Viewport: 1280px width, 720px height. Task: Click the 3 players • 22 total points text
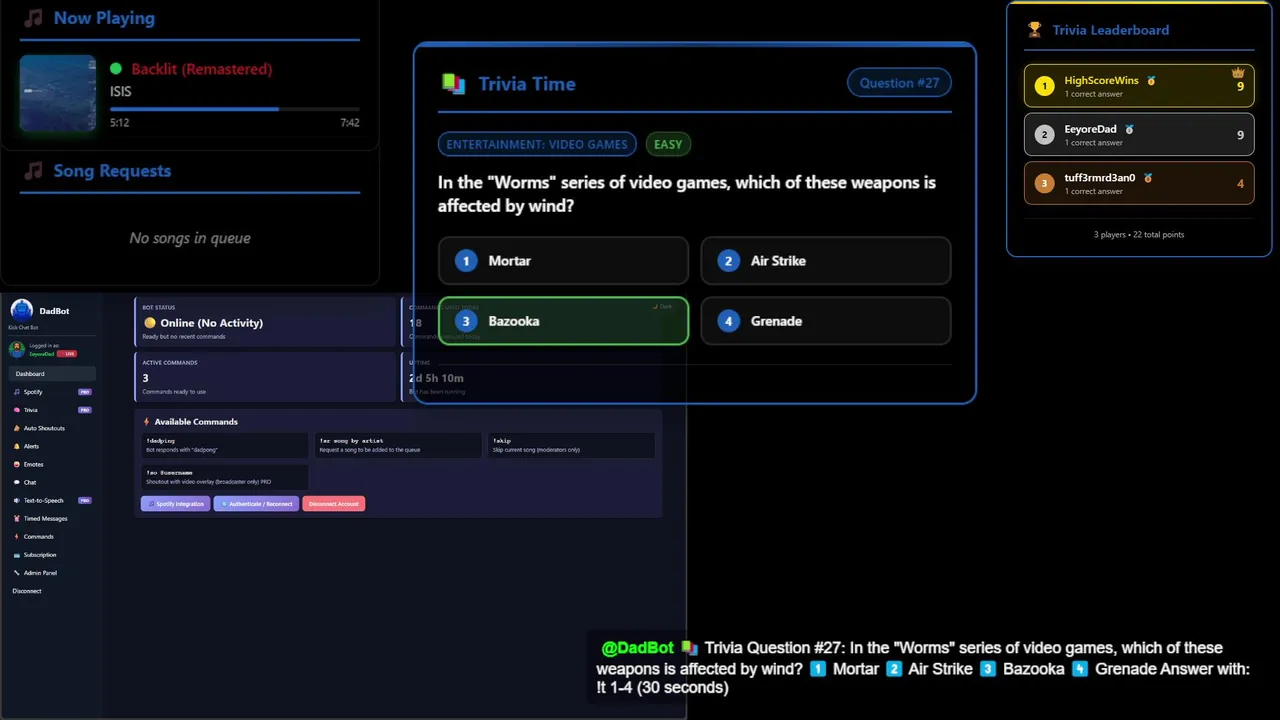pos(1139,234)
